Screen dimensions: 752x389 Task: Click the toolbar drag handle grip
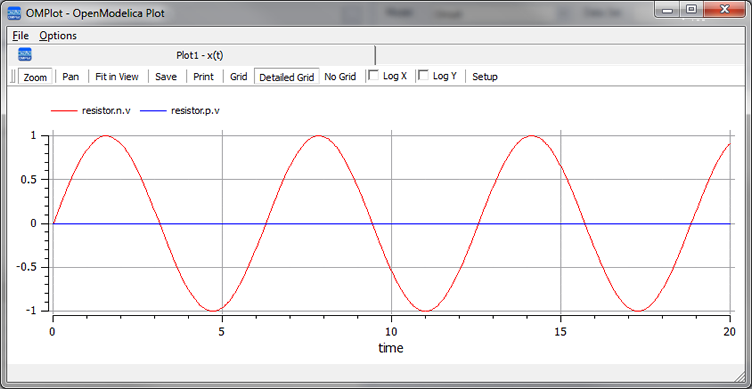click(x=13, y=77)
